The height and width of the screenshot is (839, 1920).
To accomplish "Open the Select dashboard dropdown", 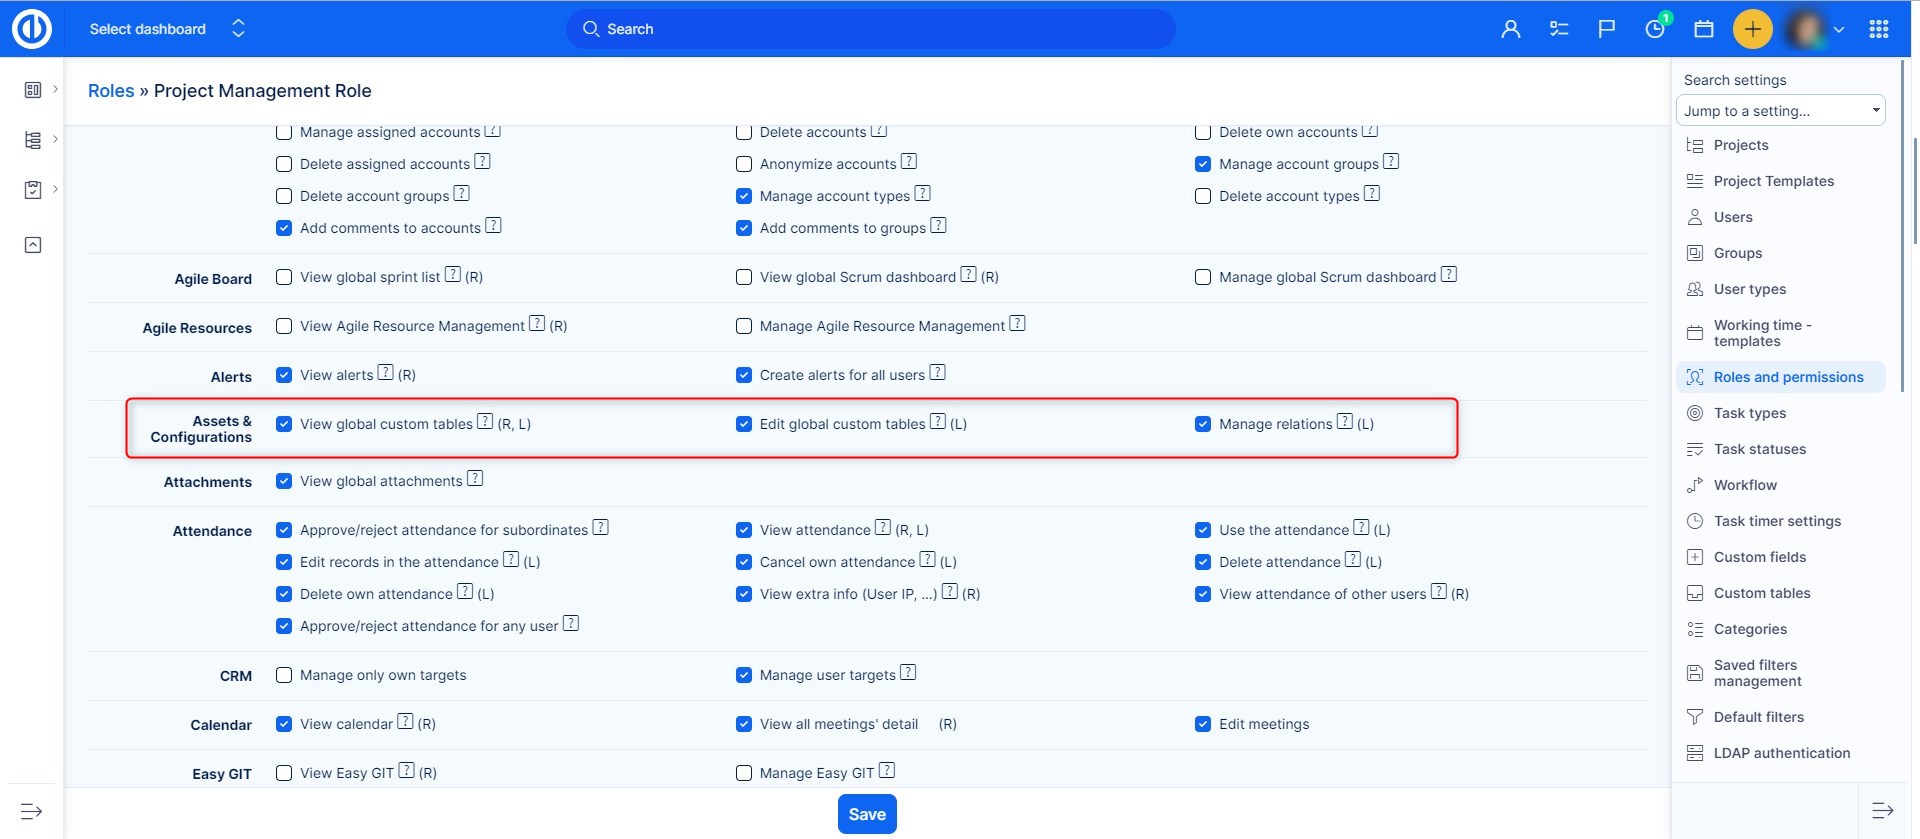I will (x=167, y=29).
